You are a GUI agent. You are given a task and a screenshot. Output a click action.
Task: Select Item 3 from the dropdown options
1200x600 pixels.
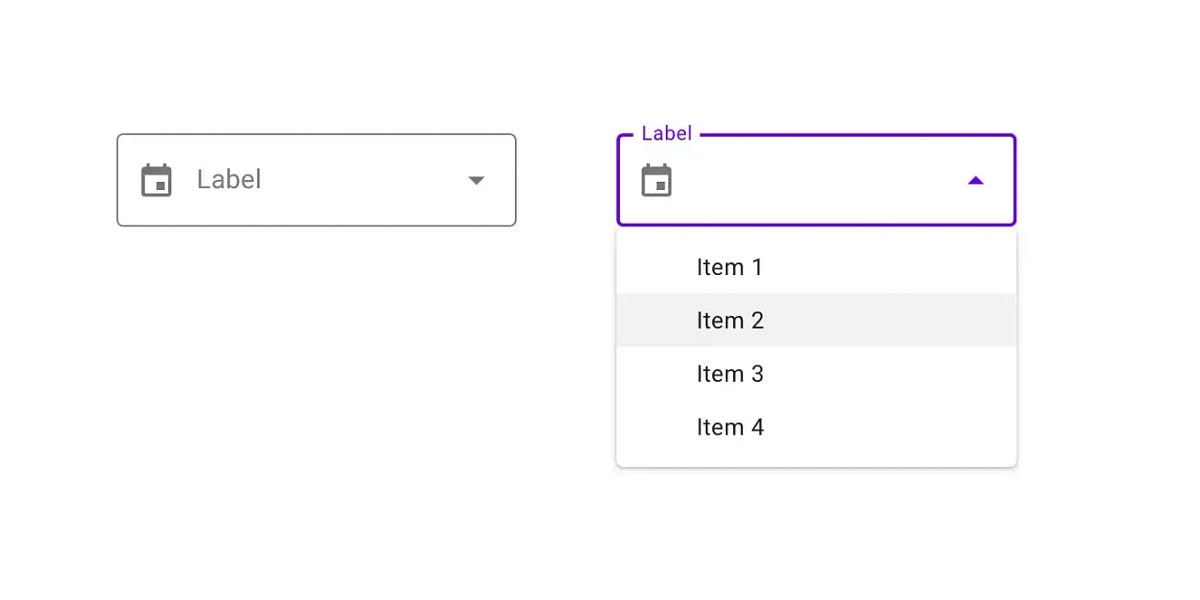(730, 373)
